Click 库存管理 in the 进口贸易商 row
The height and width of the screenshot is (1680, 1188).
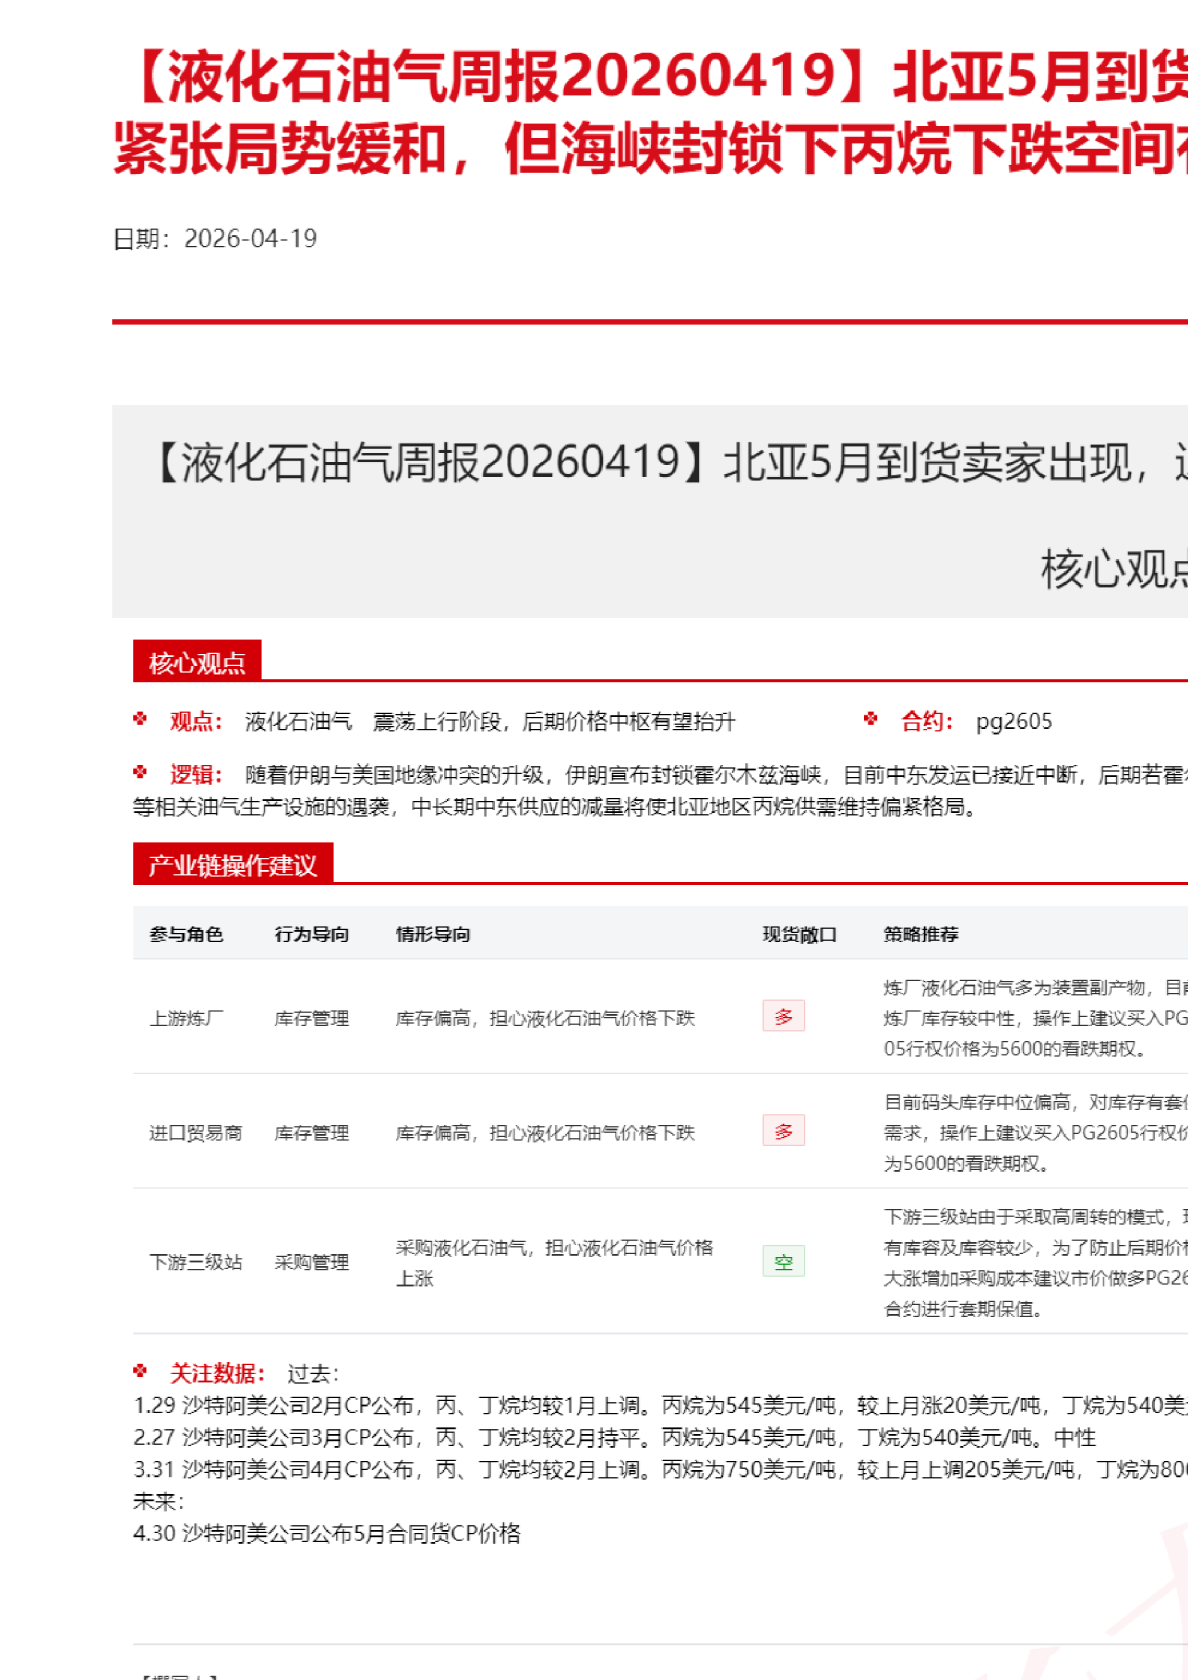(312, 1133)
